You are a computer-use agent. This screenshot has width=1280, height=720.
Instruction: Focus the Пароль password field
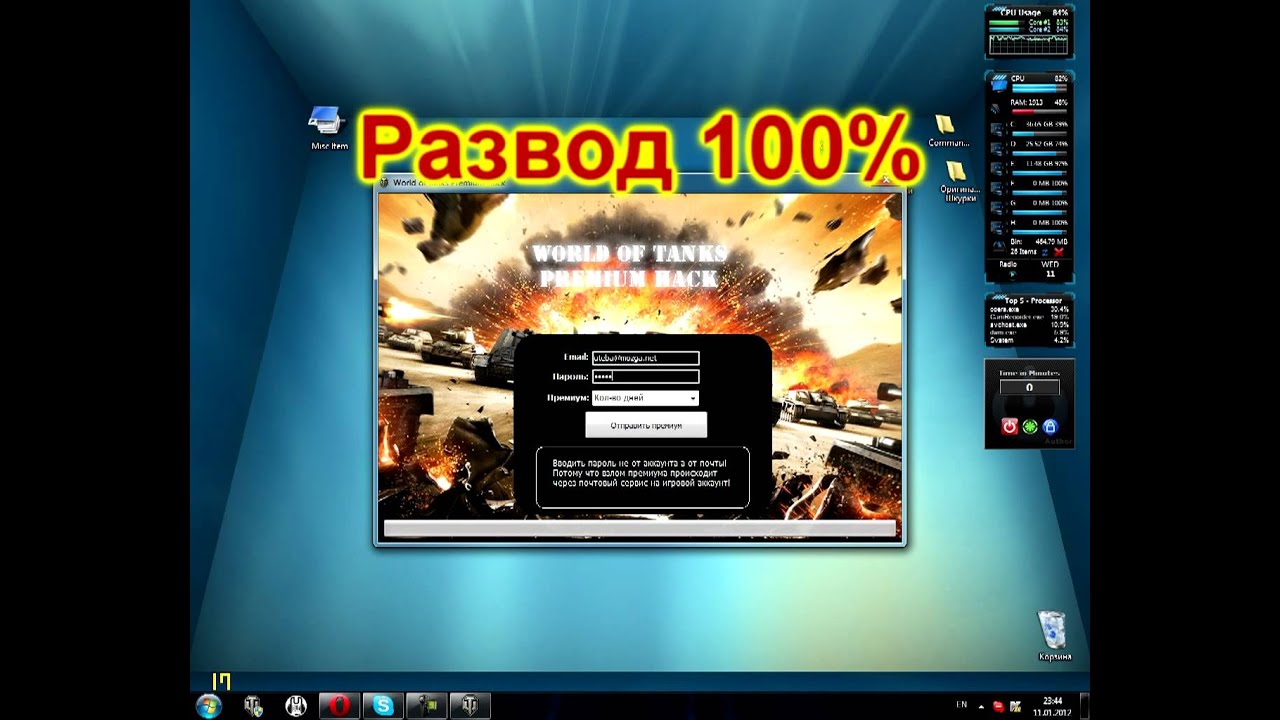tap(645, 377)
